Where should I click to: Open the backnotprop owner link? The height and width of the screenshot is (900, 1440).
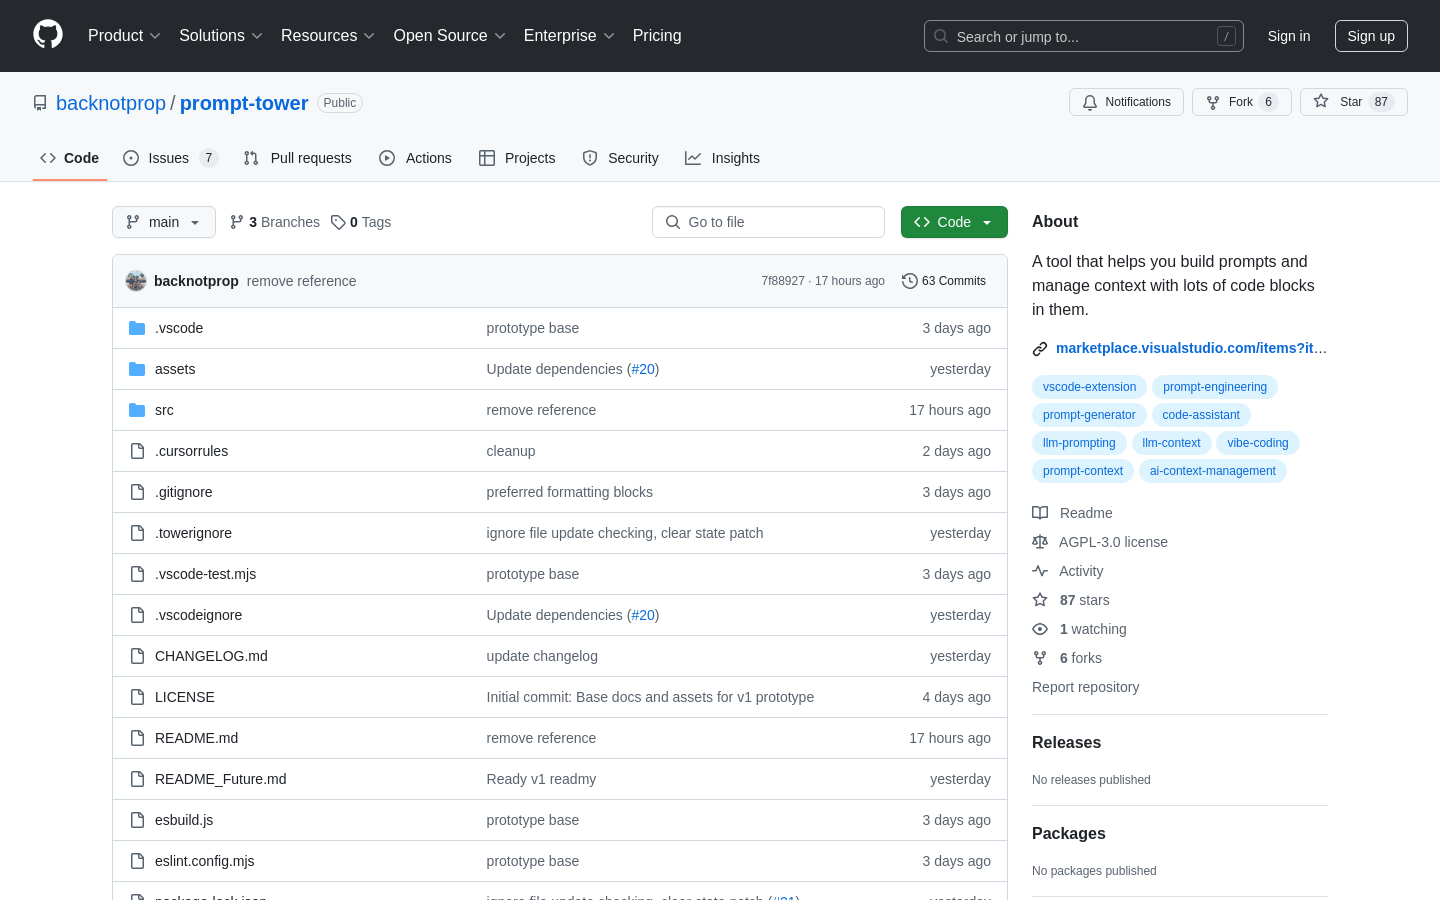[111, 103]
